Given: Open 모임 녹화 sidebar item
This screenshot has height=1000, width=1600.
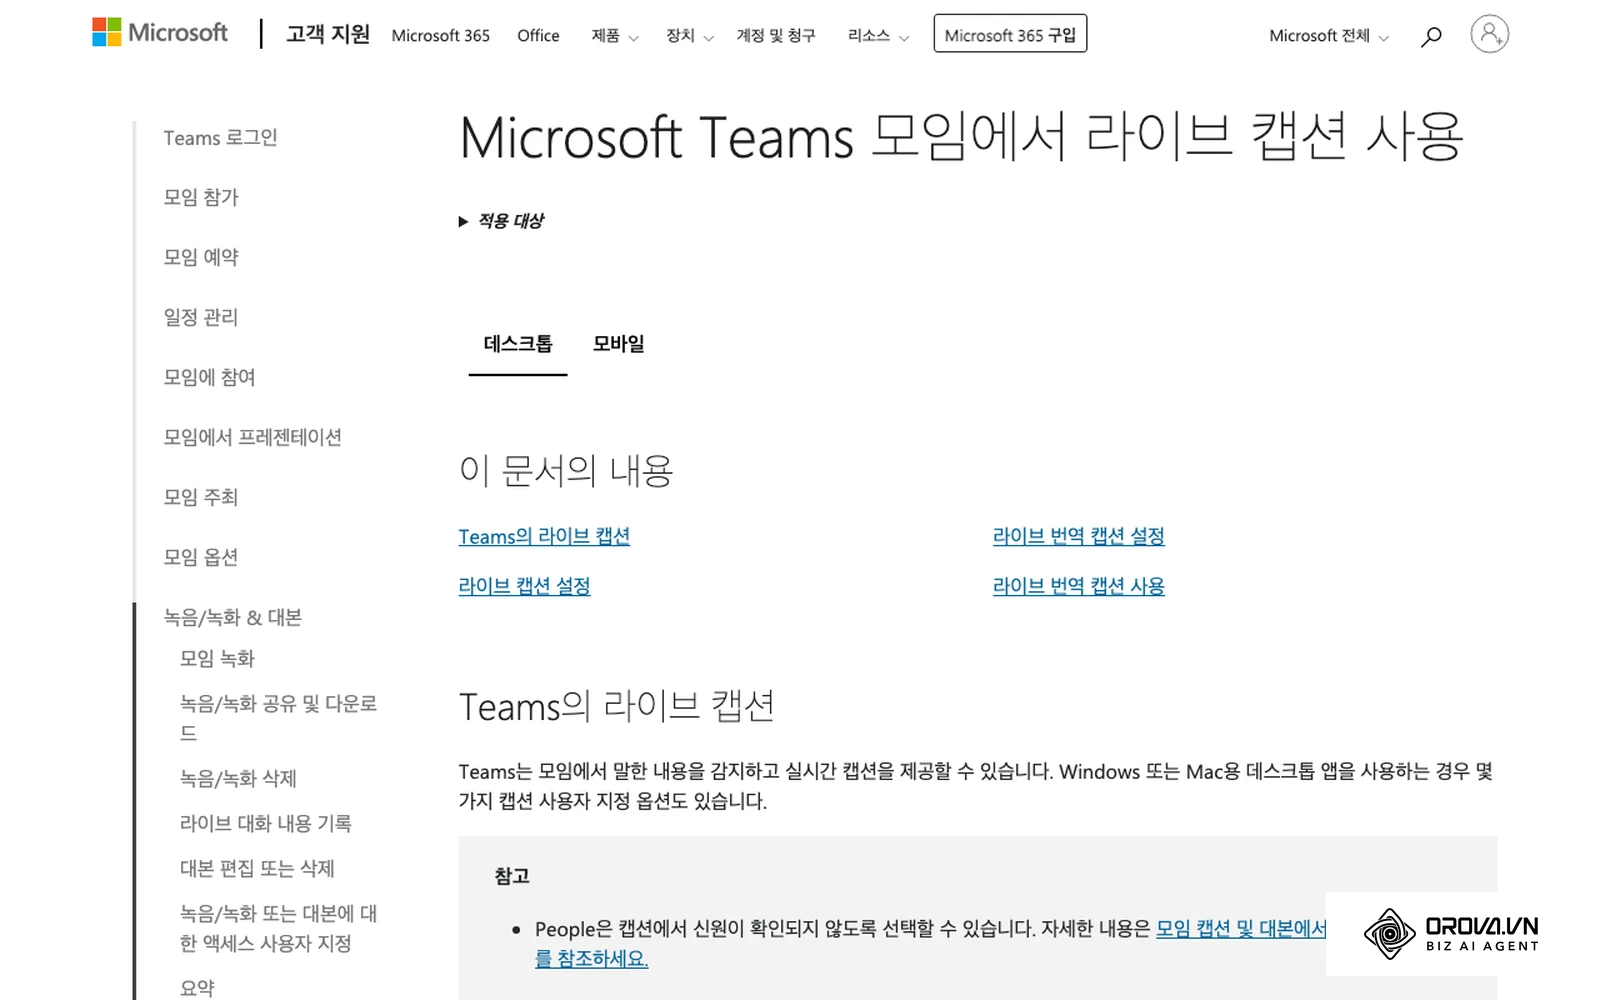Looking at the screenshot, I should [x=217, y=659].
